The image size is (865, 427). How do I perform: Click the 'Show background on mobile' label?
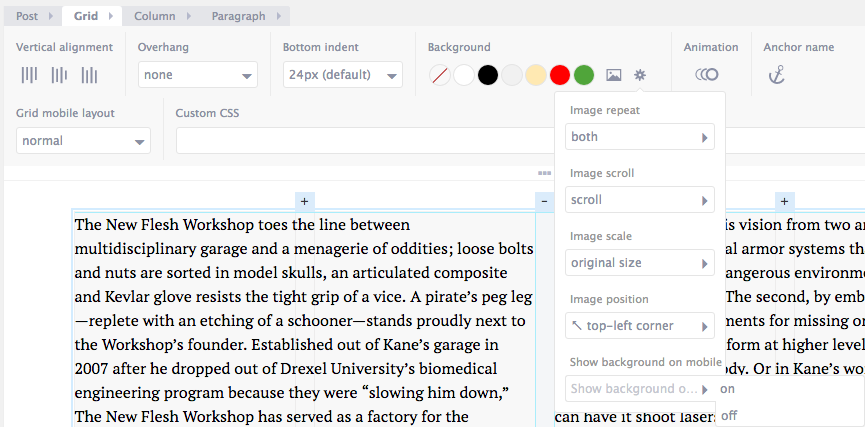pos(645,362)
